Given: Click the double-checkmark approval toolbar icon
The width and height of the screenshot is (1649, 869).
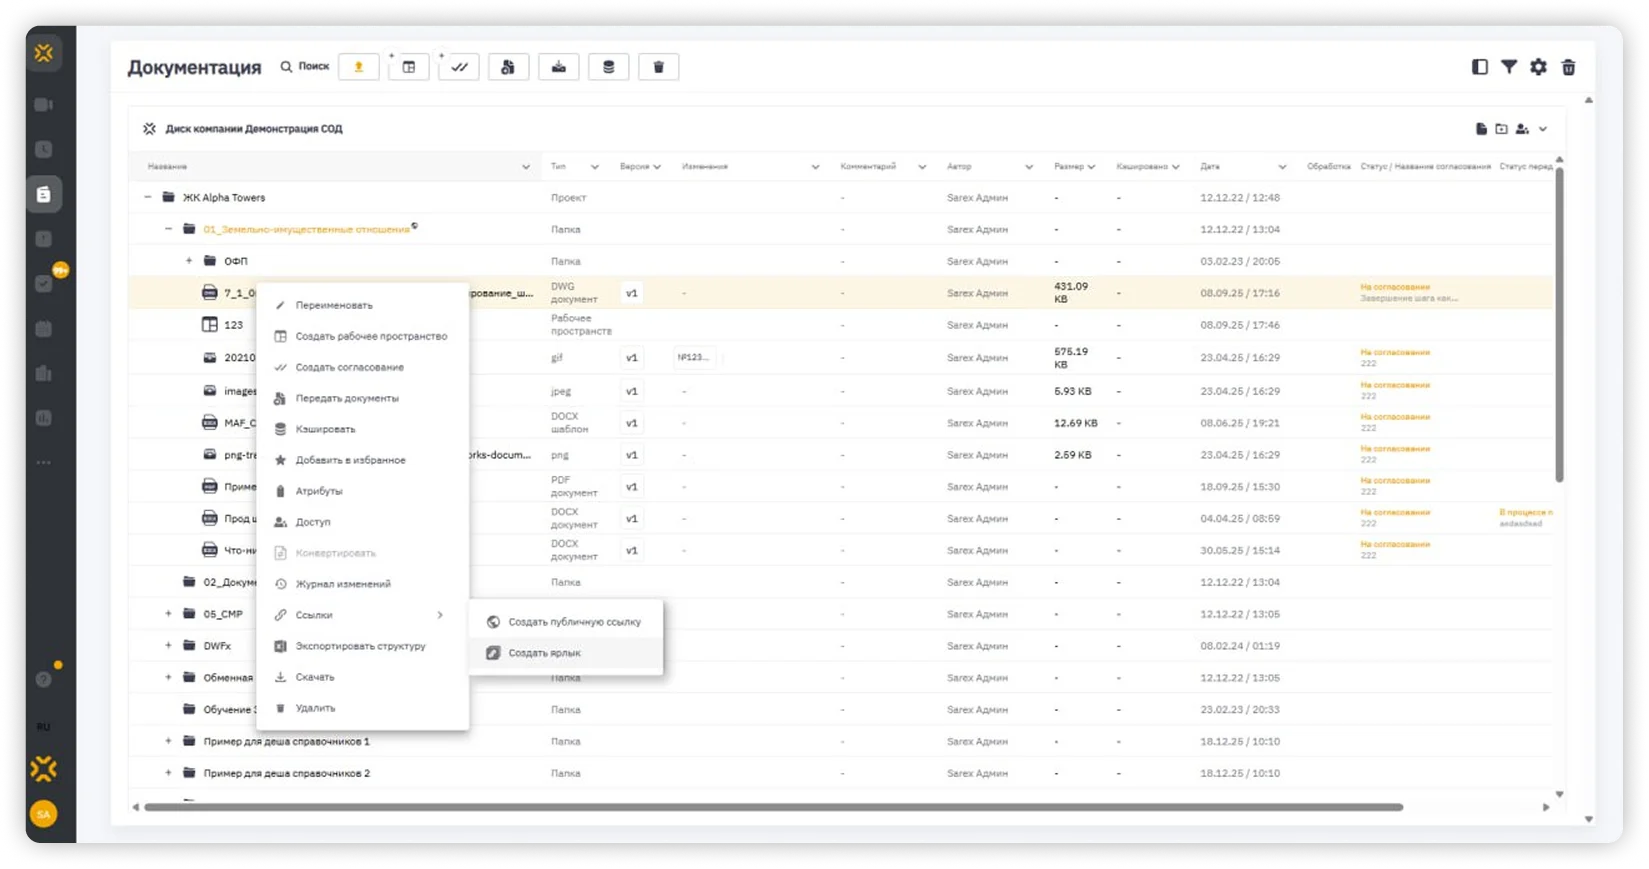Looking at the screenshot, I should click(x=459, y=67).
